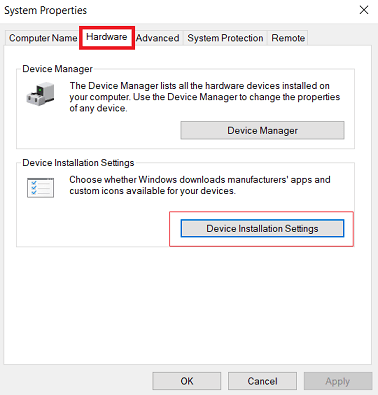Image resolution: width=378 pixels, height=395 pixels.
Task: Click the text about downloading manufacturers' apps
Action: click(x=200, y=185)
